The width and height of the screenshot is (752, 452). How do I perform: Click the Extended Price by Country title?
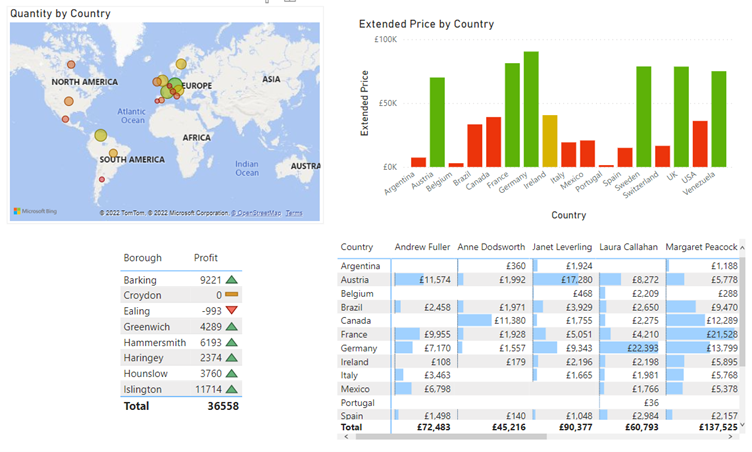coord(426,24)
